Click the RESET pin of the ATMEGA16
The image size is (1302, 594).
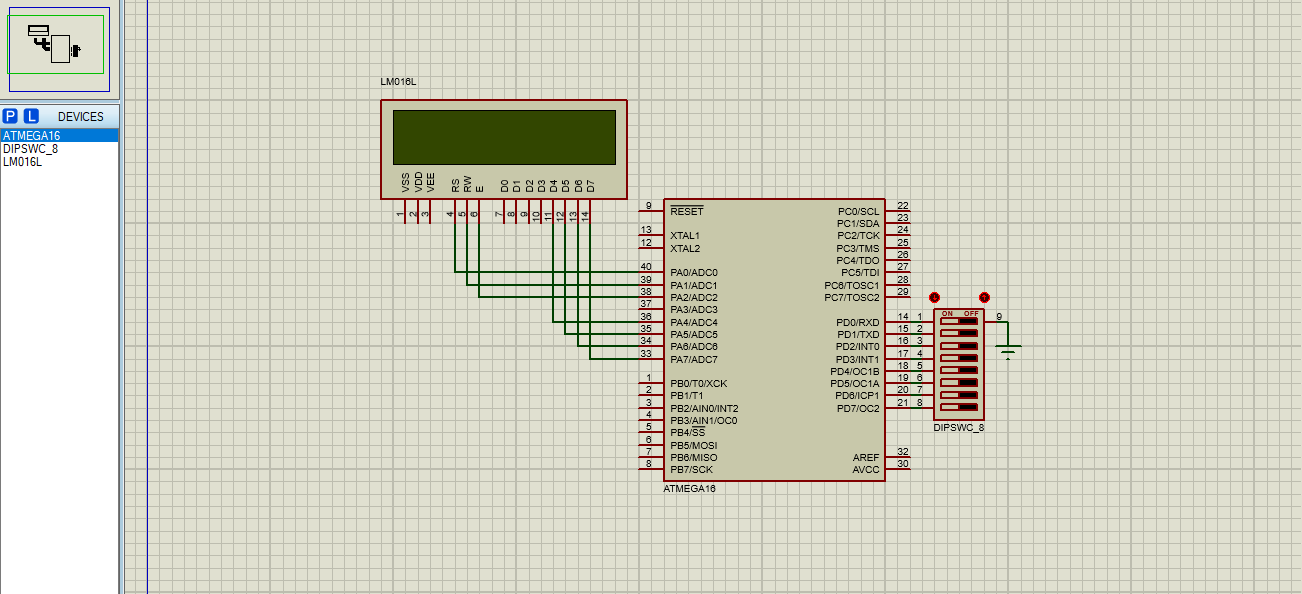point(686,211)
